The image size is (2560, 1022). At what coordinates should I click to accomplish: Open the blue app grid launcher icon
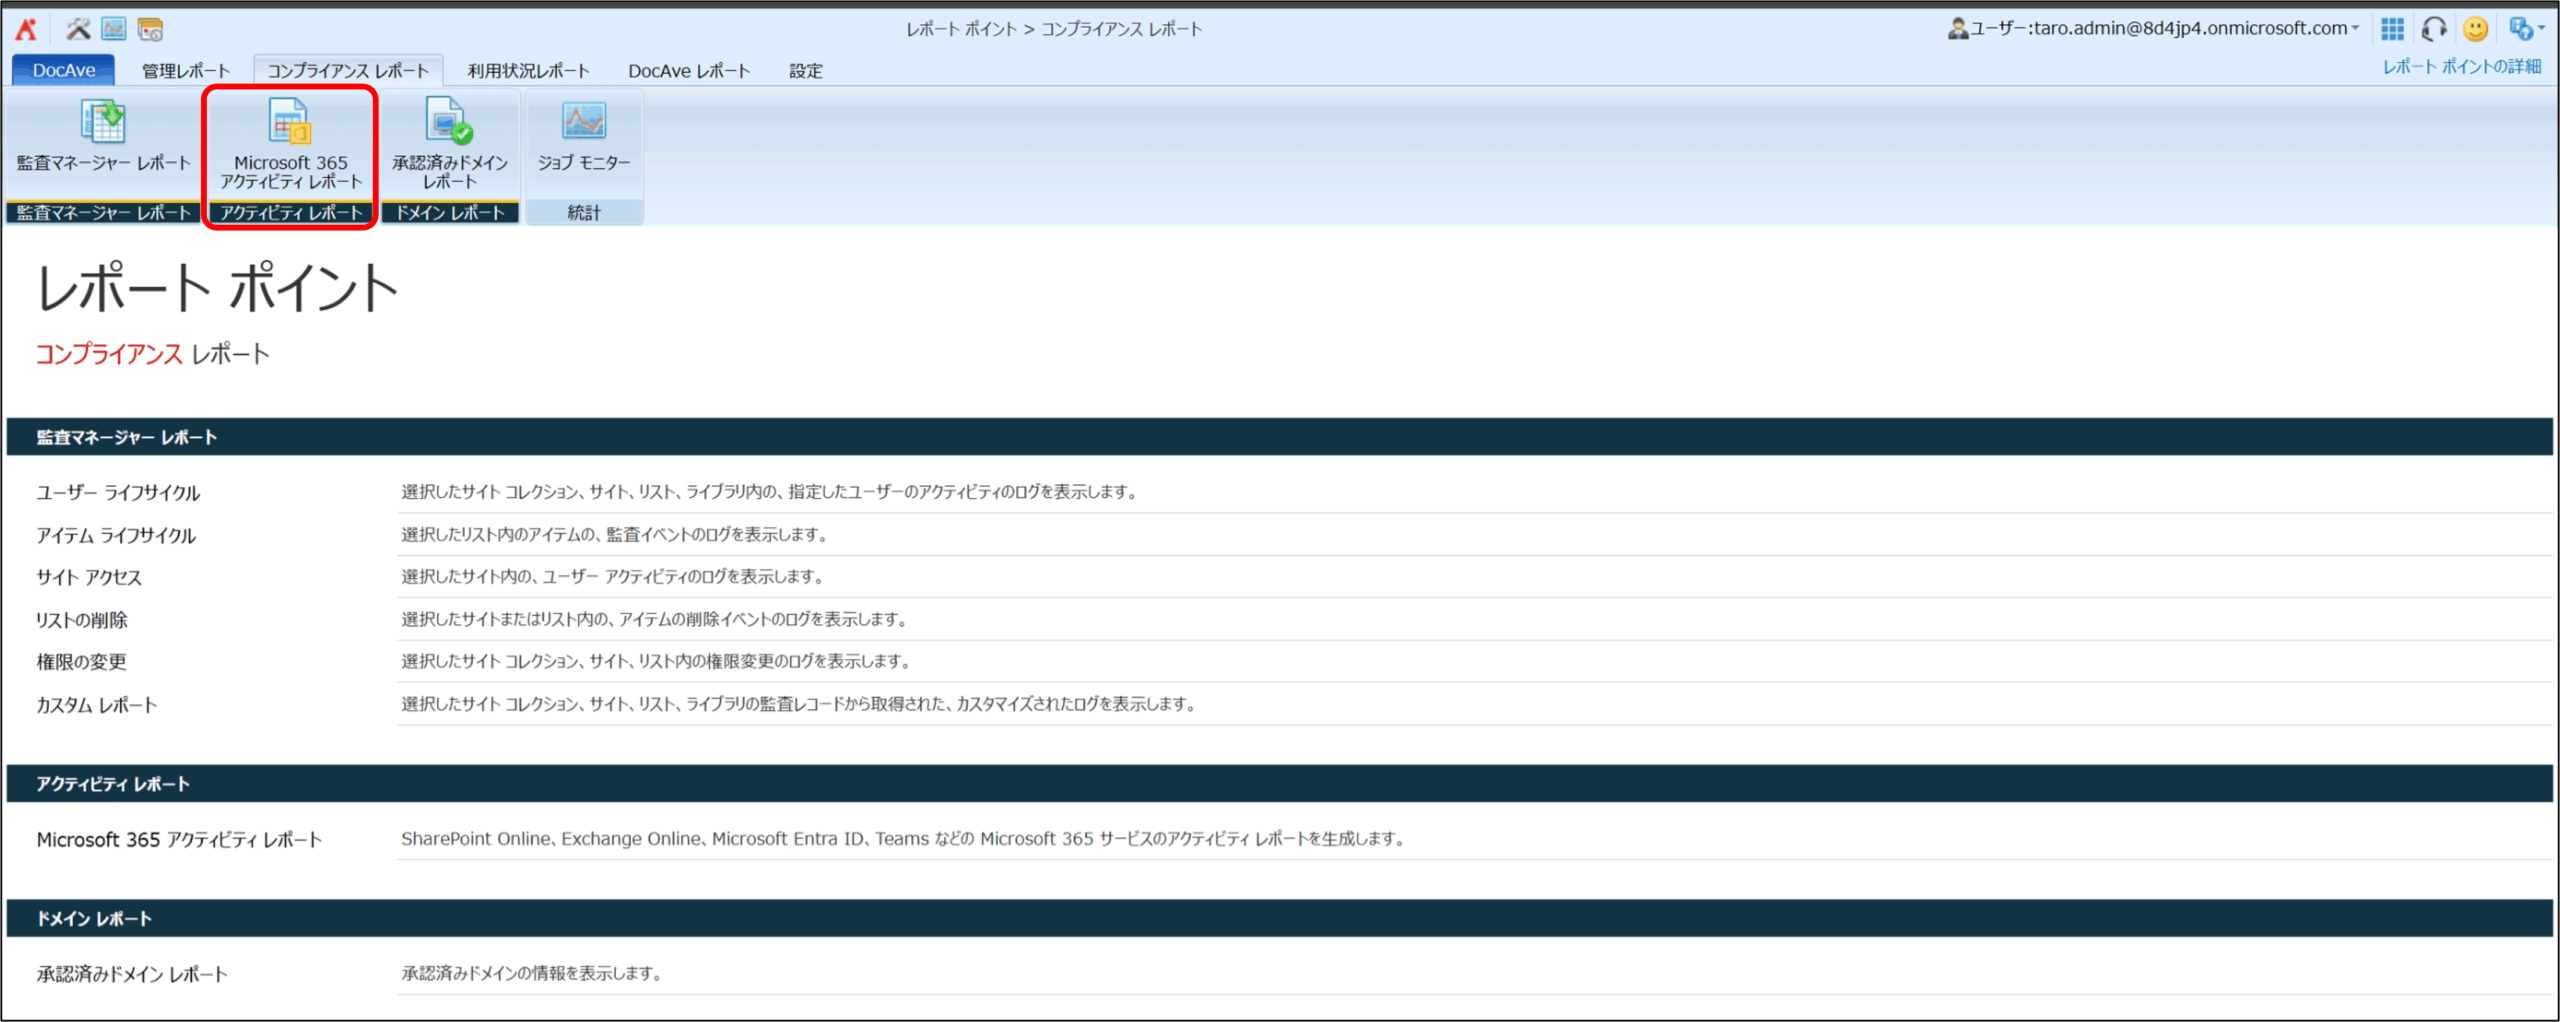[2392, 29]
